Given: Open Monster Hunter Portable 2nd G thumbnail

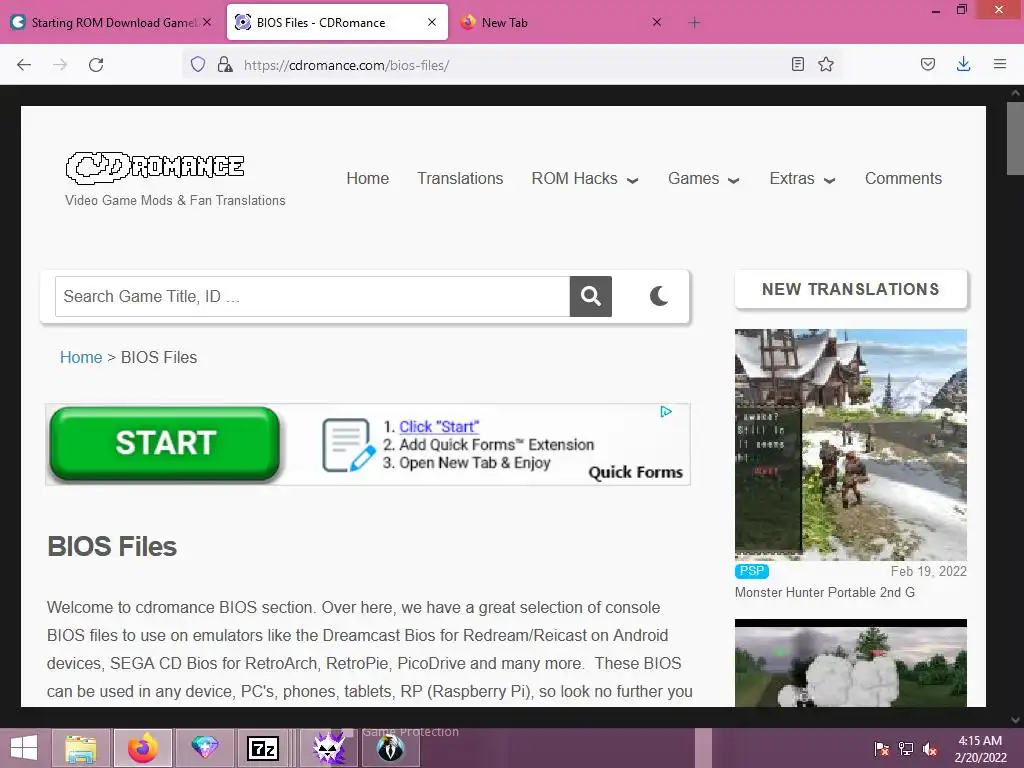Looking at the screenshot, I should pos(850,445).
